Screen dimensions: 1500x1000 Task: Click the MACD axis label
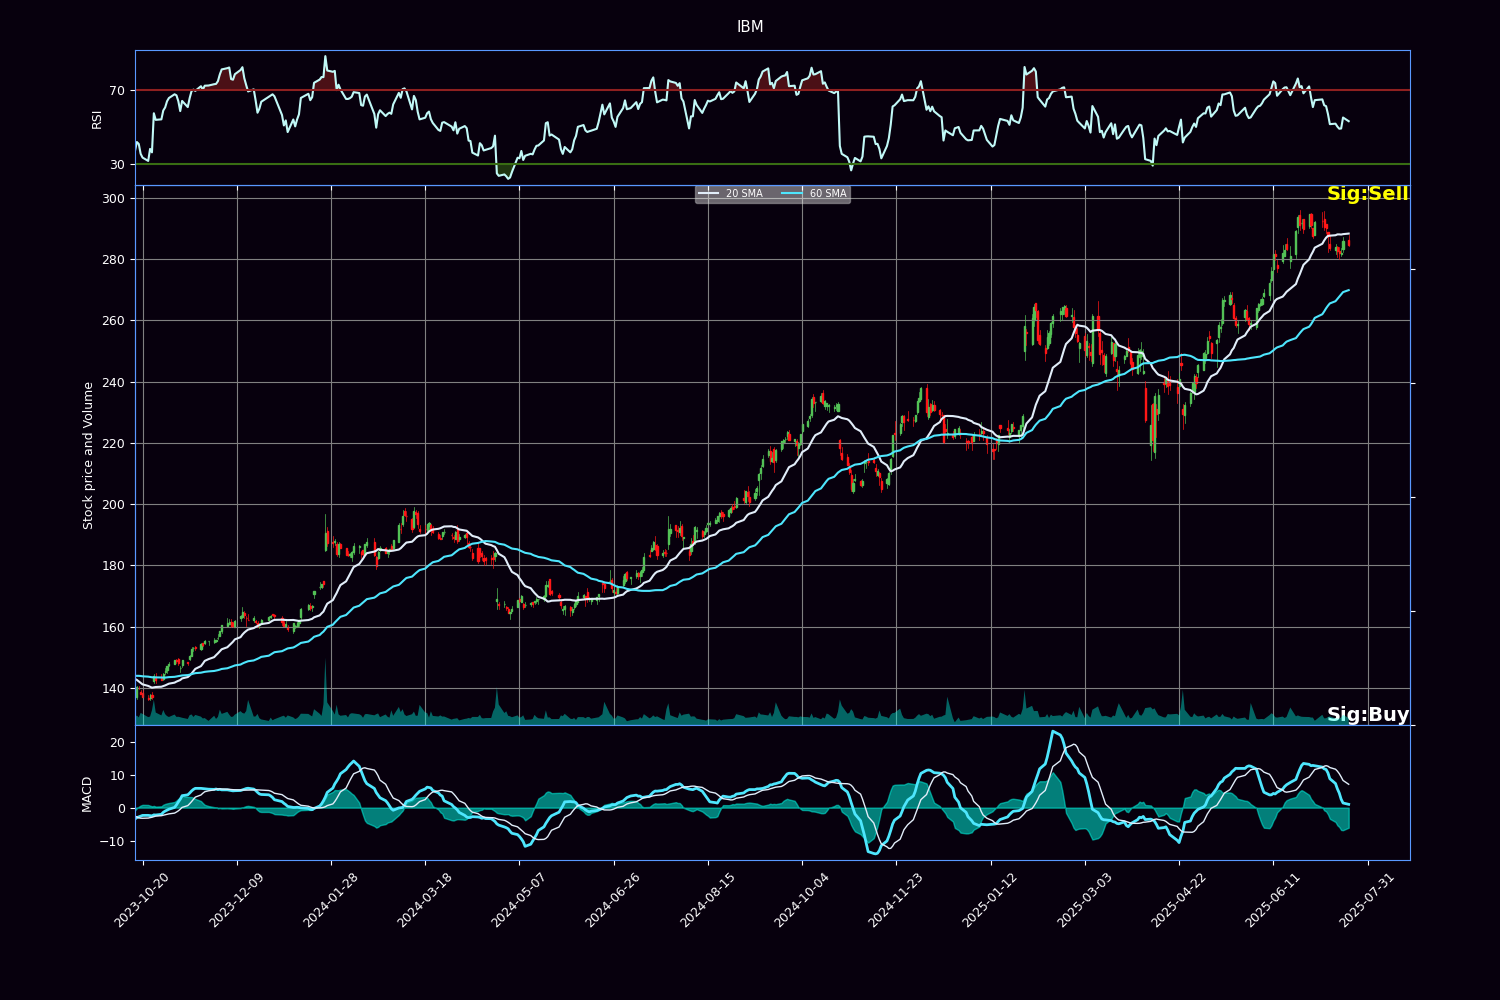click(88, 794)
